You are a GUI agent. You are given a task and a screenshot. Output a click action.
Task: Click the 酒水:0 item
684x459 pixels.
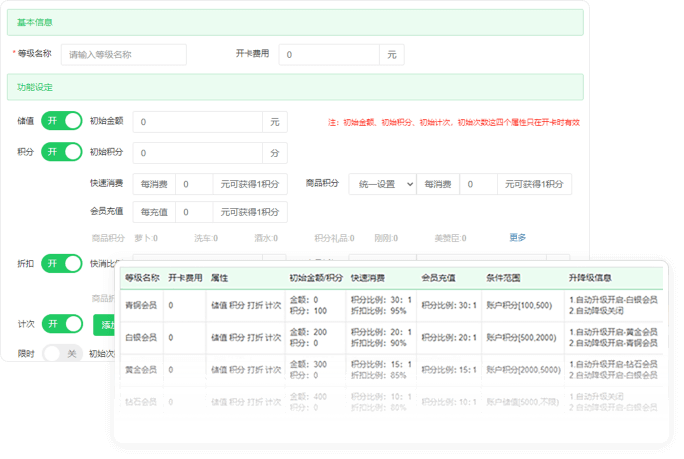pos(266,238)
